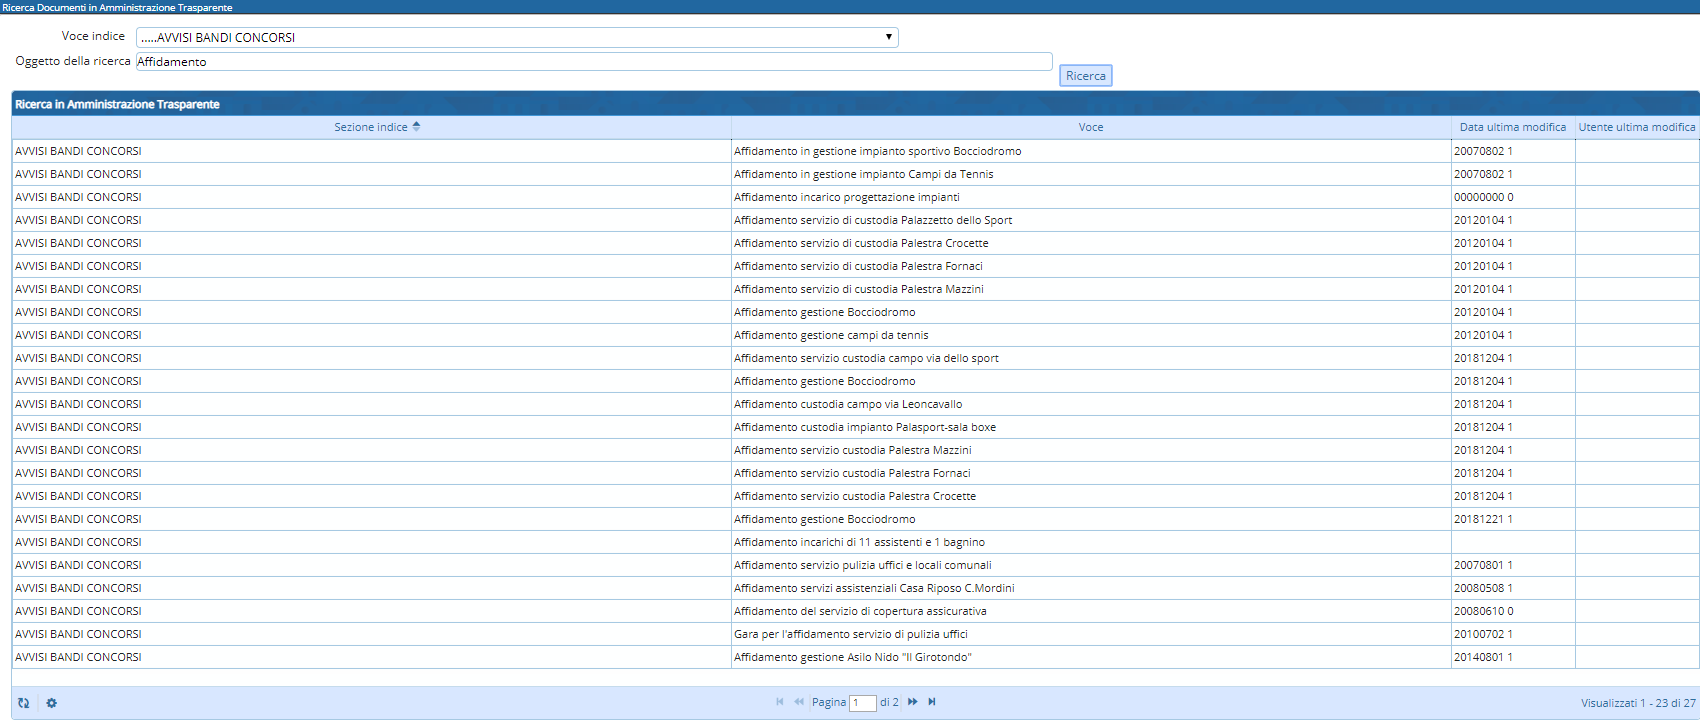Select row Affidamento gestione Asilo Nido Il Girotondo
The height and width of the screenshot is (720, 1700).
pos(852,657)
